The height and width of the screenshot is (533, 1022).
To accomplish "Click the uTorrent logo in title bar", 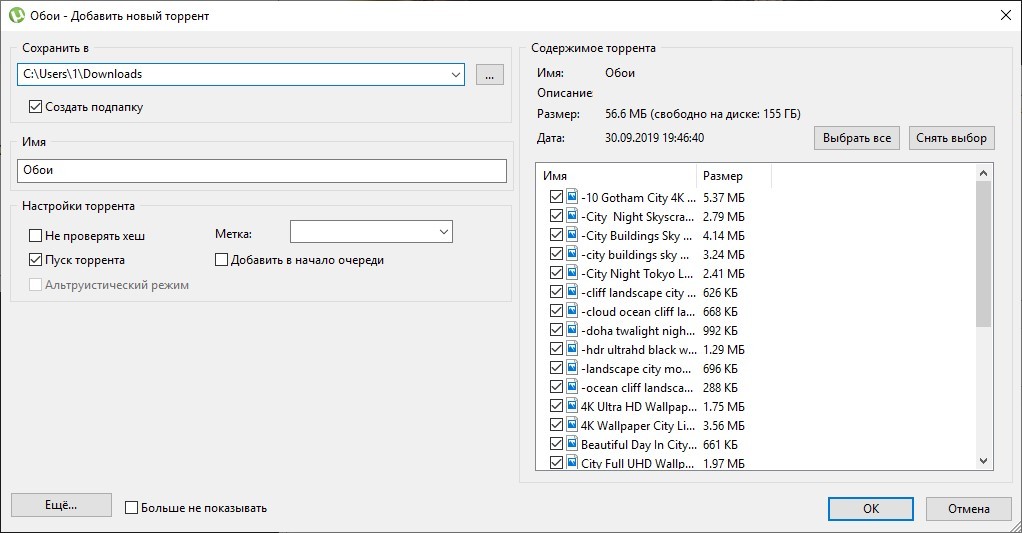I will (17, 17).
